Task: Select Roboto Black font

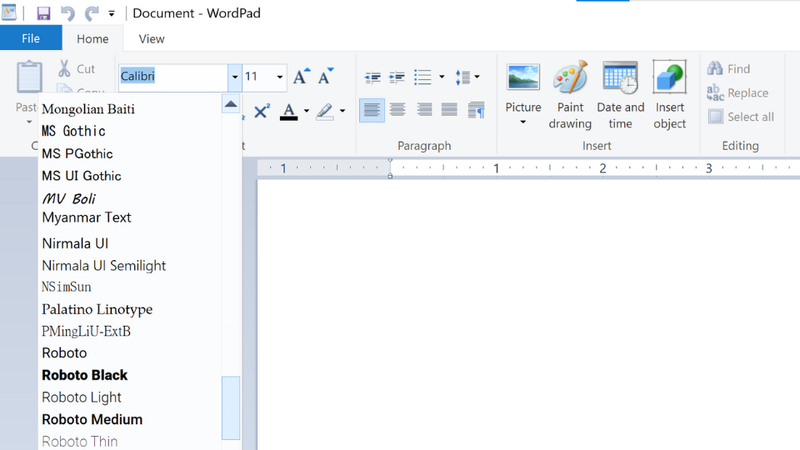Action: (x=85, y=375)
